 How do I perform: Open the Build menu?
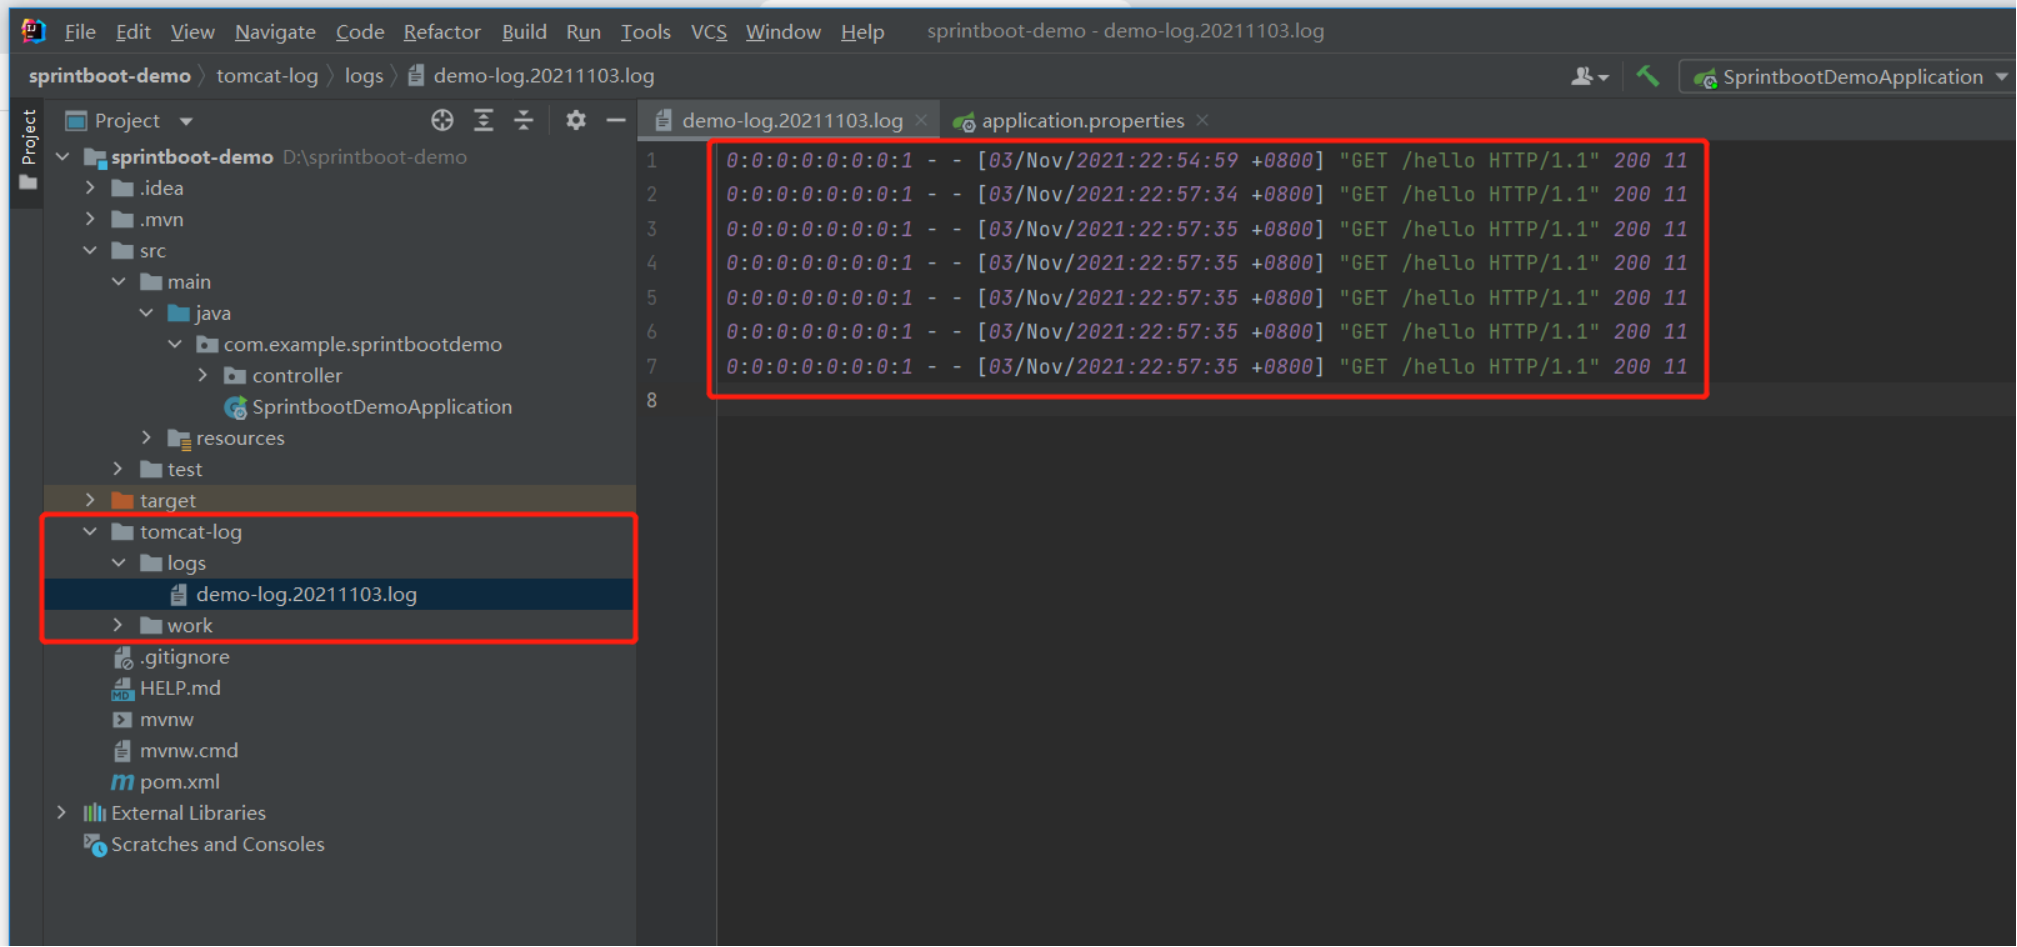(524, 32)
